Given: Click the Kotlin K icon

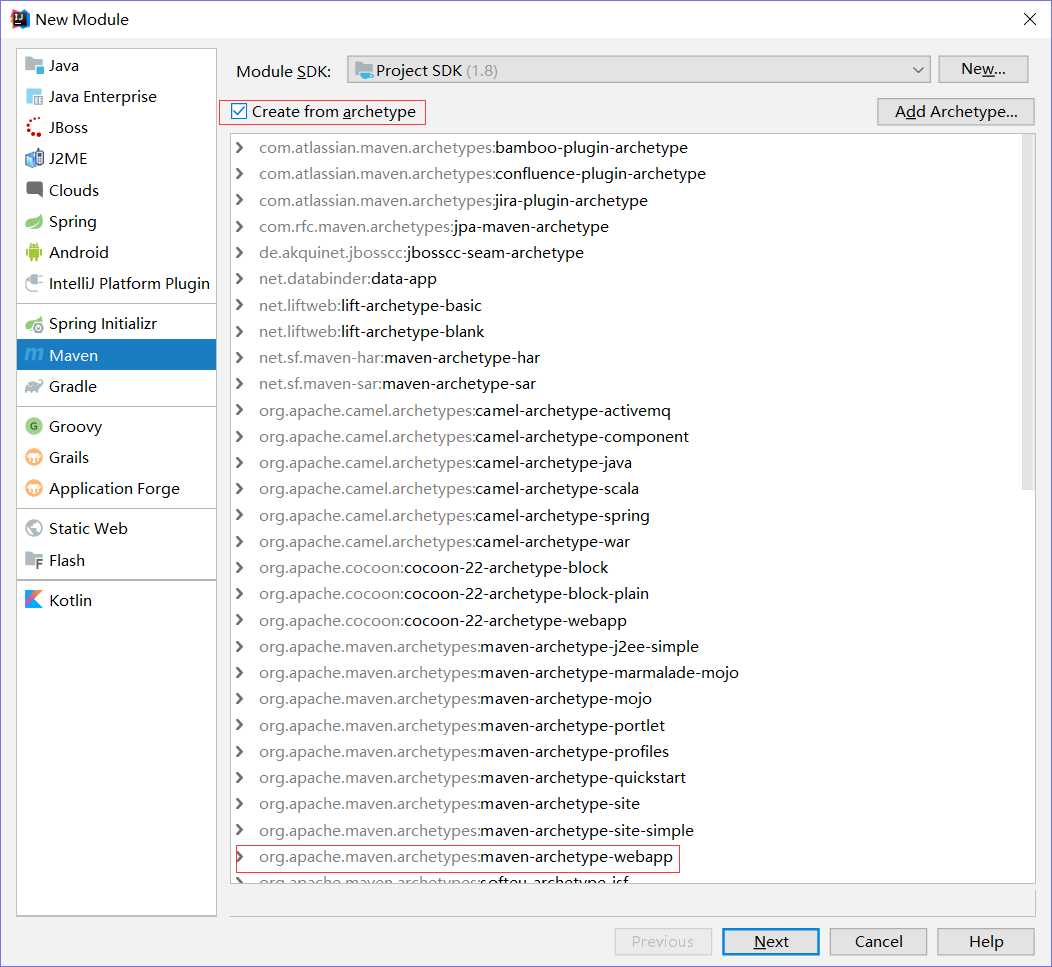Looking at the screenshot, I should point(34,599).
